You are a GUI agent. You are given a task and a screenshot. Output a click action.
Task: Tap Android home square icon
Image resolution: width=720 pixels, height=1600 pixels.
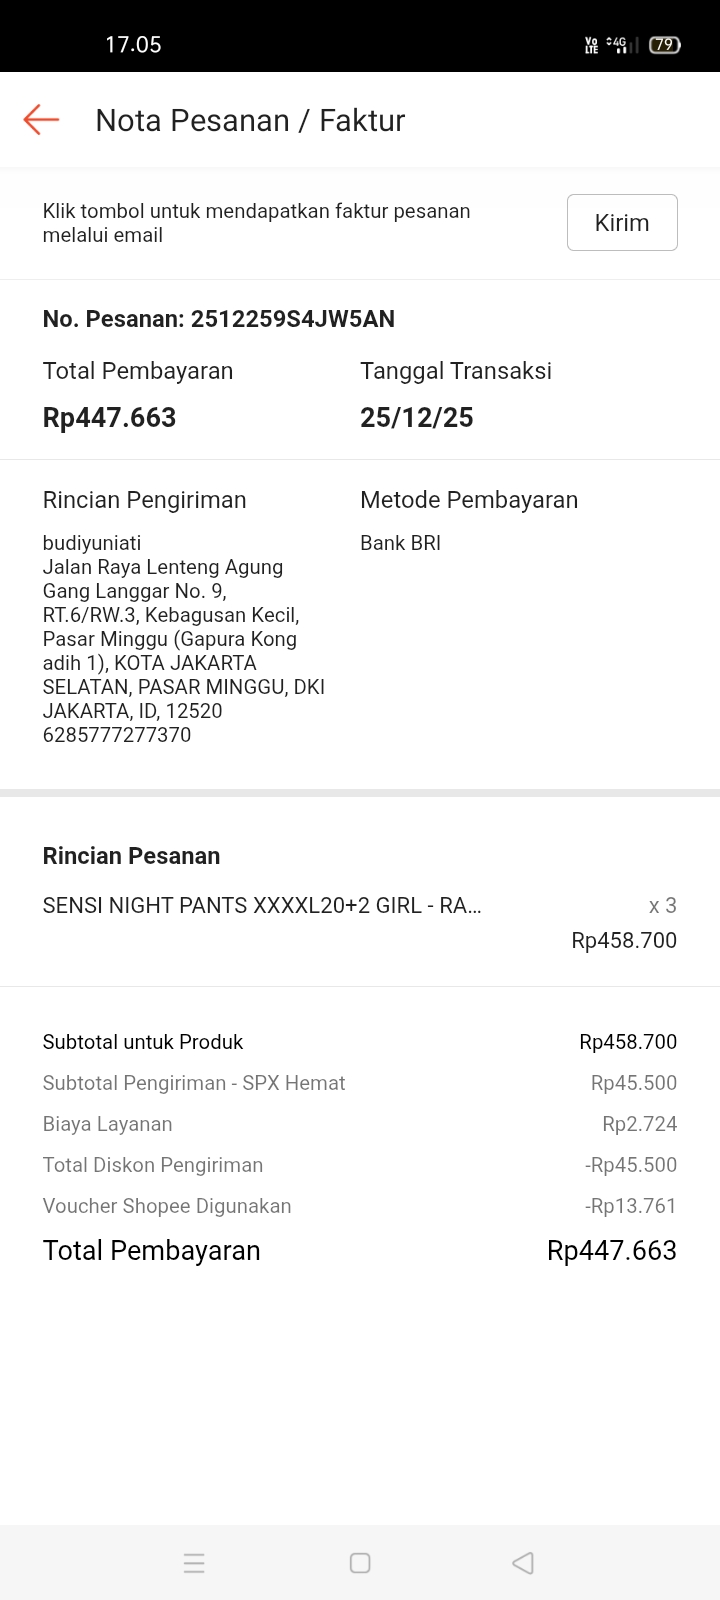360,1563
